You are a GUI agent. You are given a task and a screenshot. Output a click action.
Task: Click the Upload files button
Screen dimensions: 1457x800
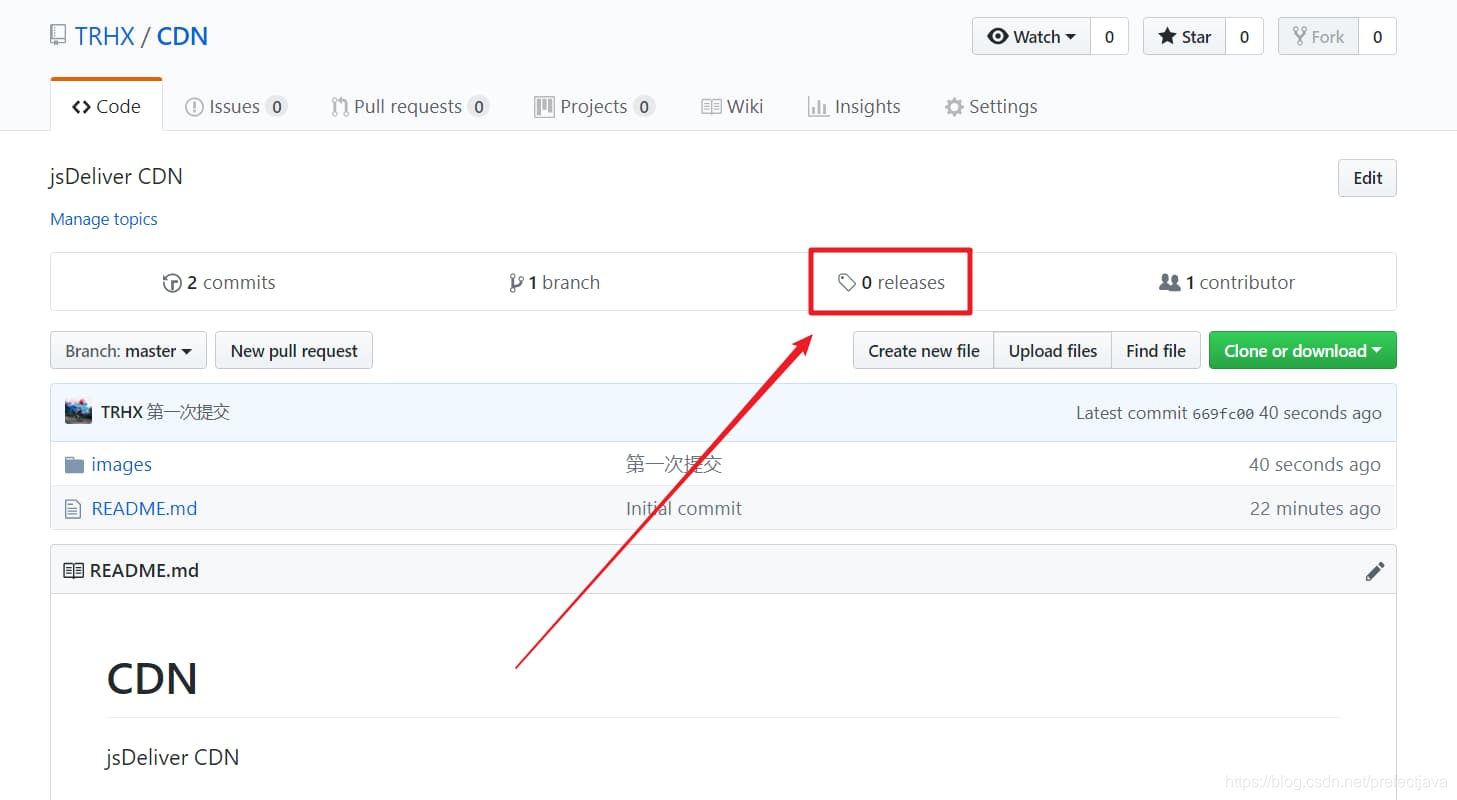pyautogui.click(x=1052, y=351)
